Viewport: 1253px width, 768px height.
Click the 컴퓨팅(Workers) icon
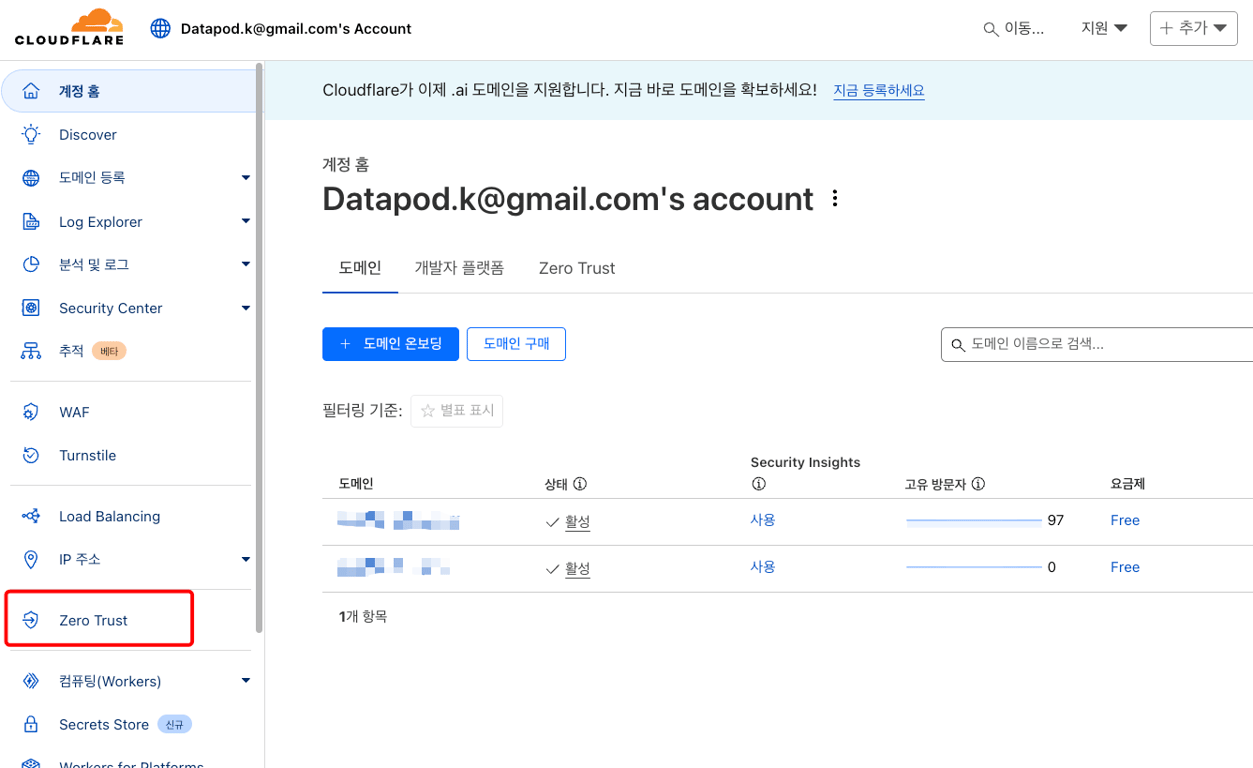(31, 681)
